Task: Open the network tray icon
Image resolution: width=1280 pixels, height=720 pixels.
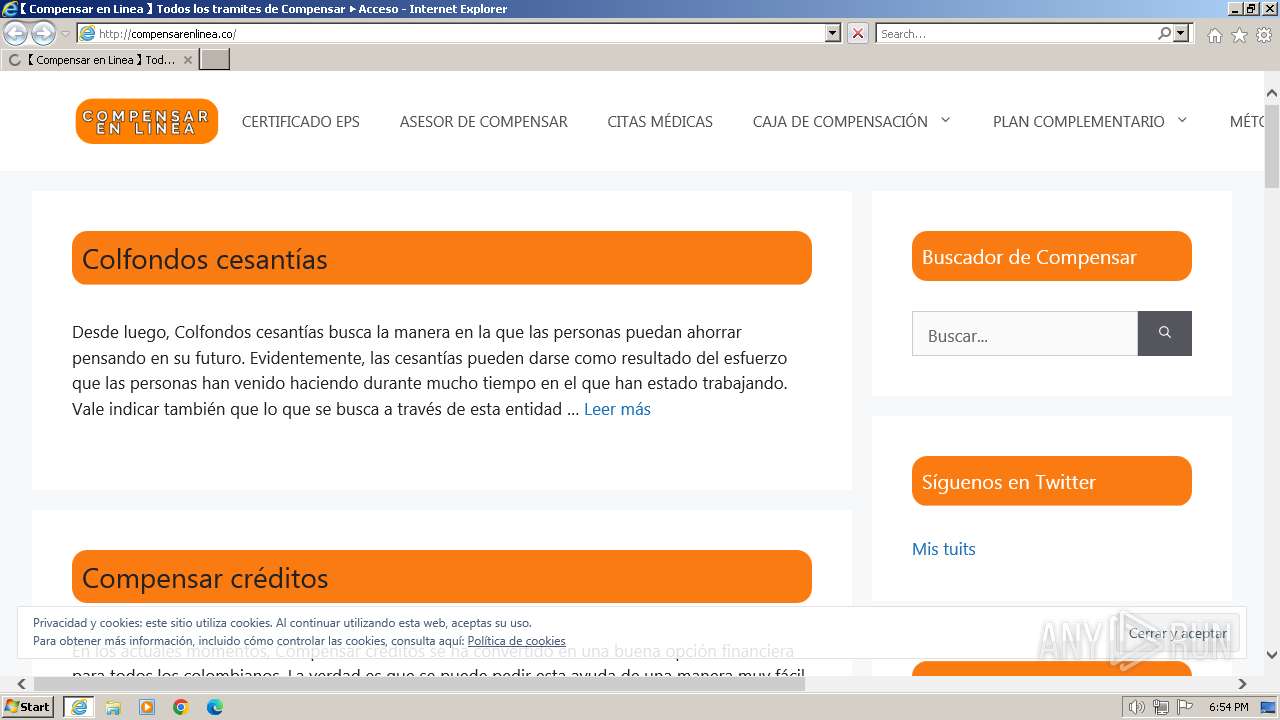Action: tap(1161, 707)
